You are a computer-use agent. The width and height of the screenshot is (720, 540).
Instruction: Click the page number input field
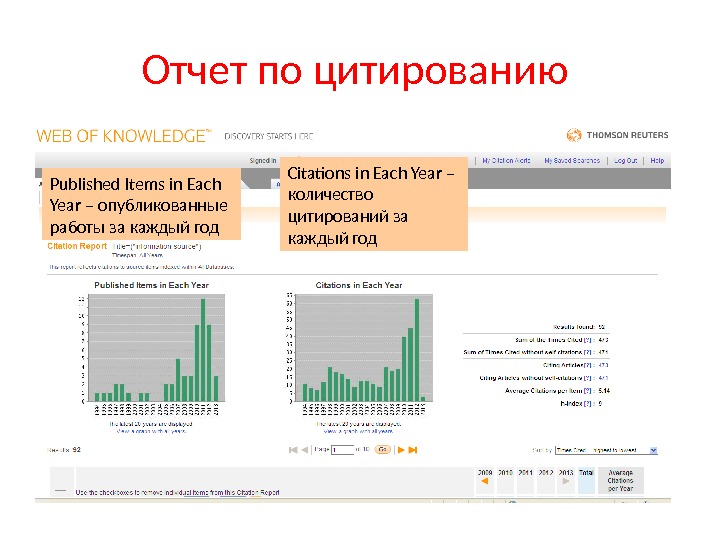pos(343,450)
